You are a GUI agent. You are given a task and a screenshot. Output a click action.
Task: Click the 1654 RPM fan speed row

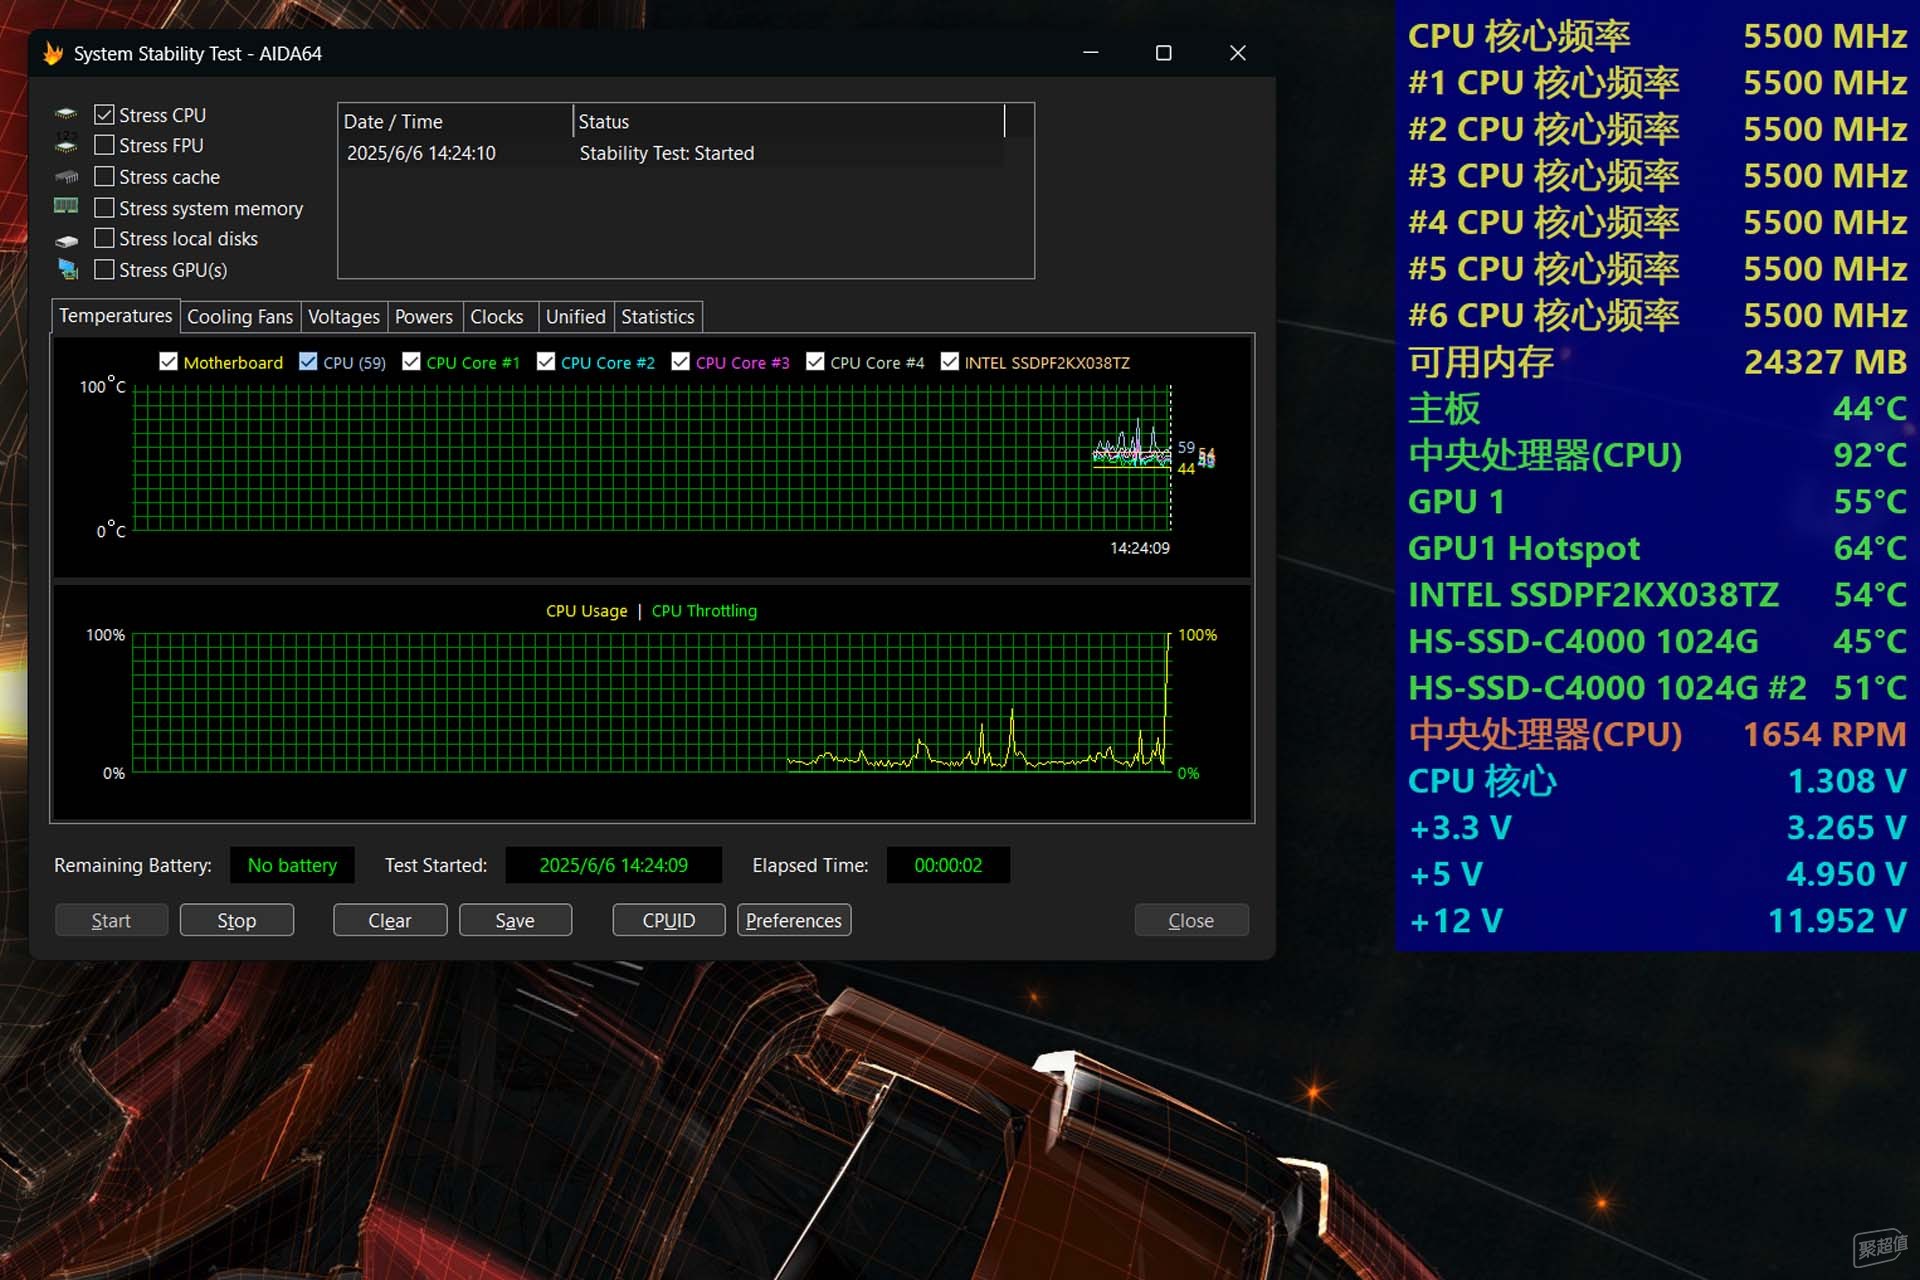coord(1657,734)
